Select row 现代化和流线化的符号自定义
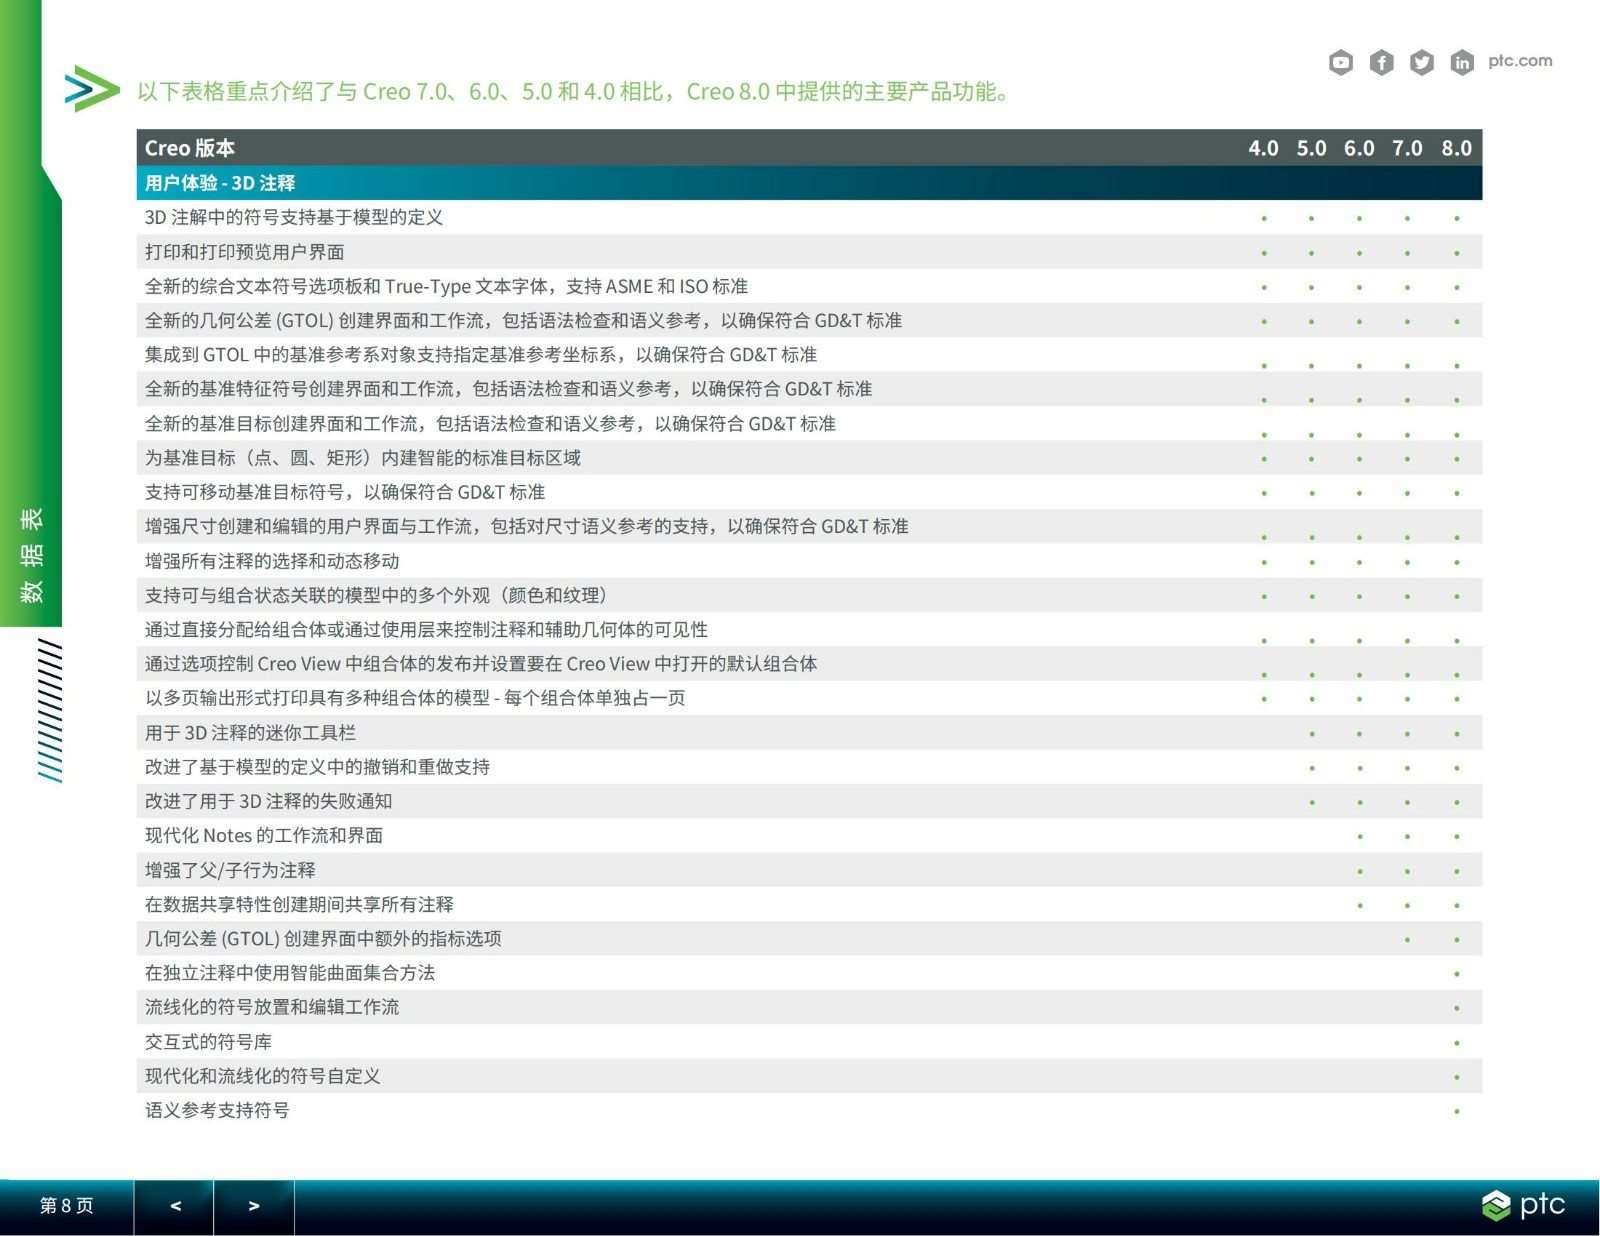1600x1236 pixels. pyautogui.click(x=809, y=1075)
